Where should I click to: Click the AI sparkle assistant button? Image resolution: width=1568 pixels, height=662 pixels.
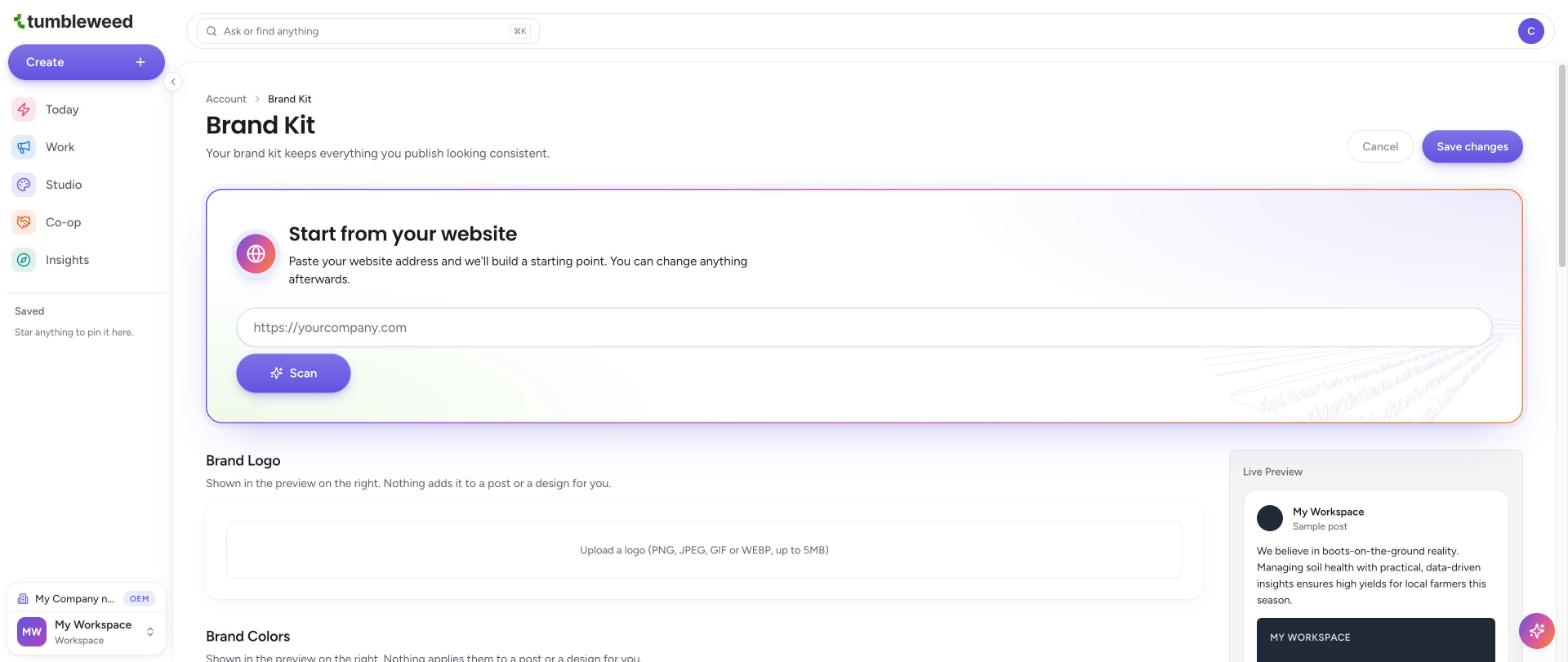(1537, 631)
